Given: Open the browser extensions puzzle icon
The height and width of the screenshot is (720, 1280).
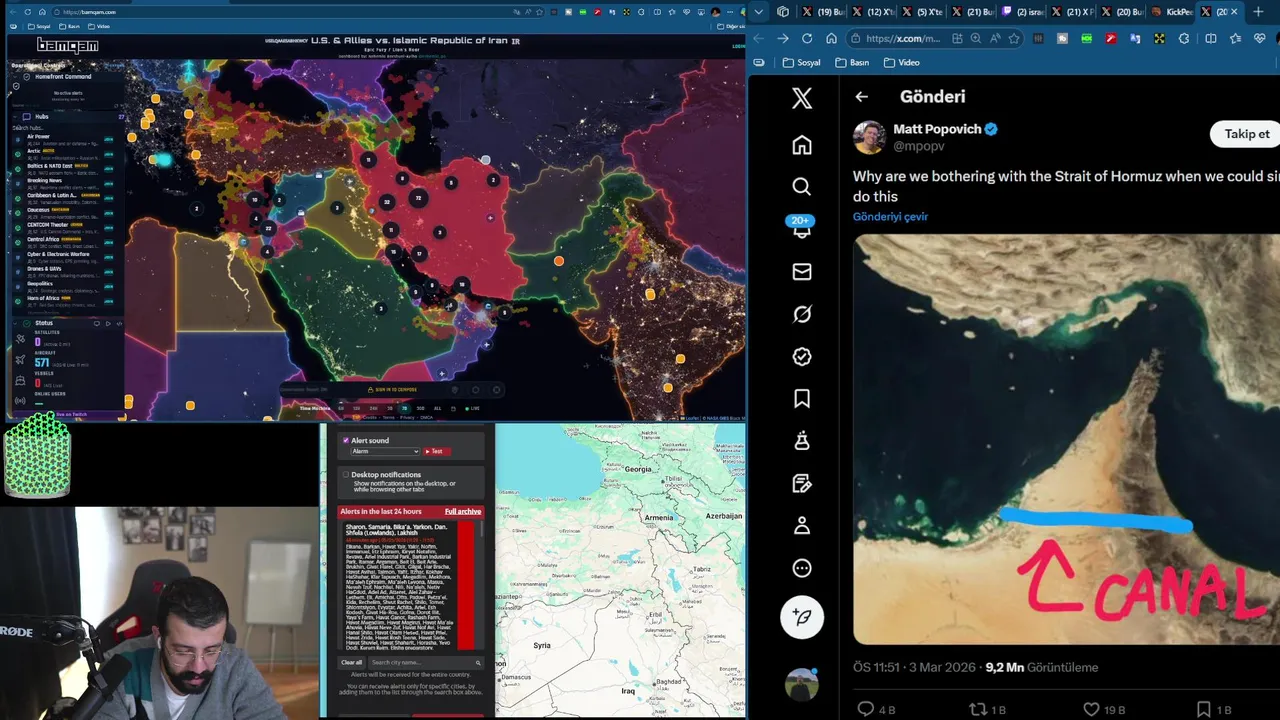Looking at the screenshot, I should [1184, 38].
